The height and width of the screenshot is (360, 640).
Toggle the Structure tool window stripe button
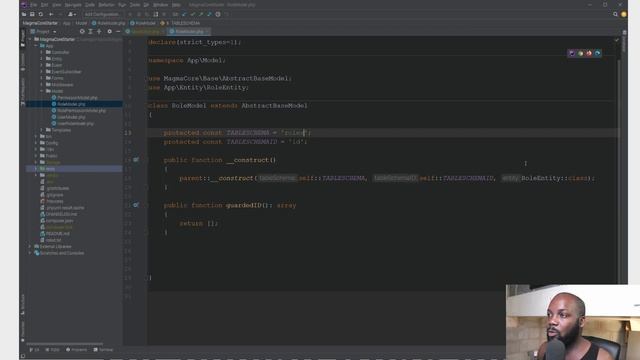[x=22, y=304]
